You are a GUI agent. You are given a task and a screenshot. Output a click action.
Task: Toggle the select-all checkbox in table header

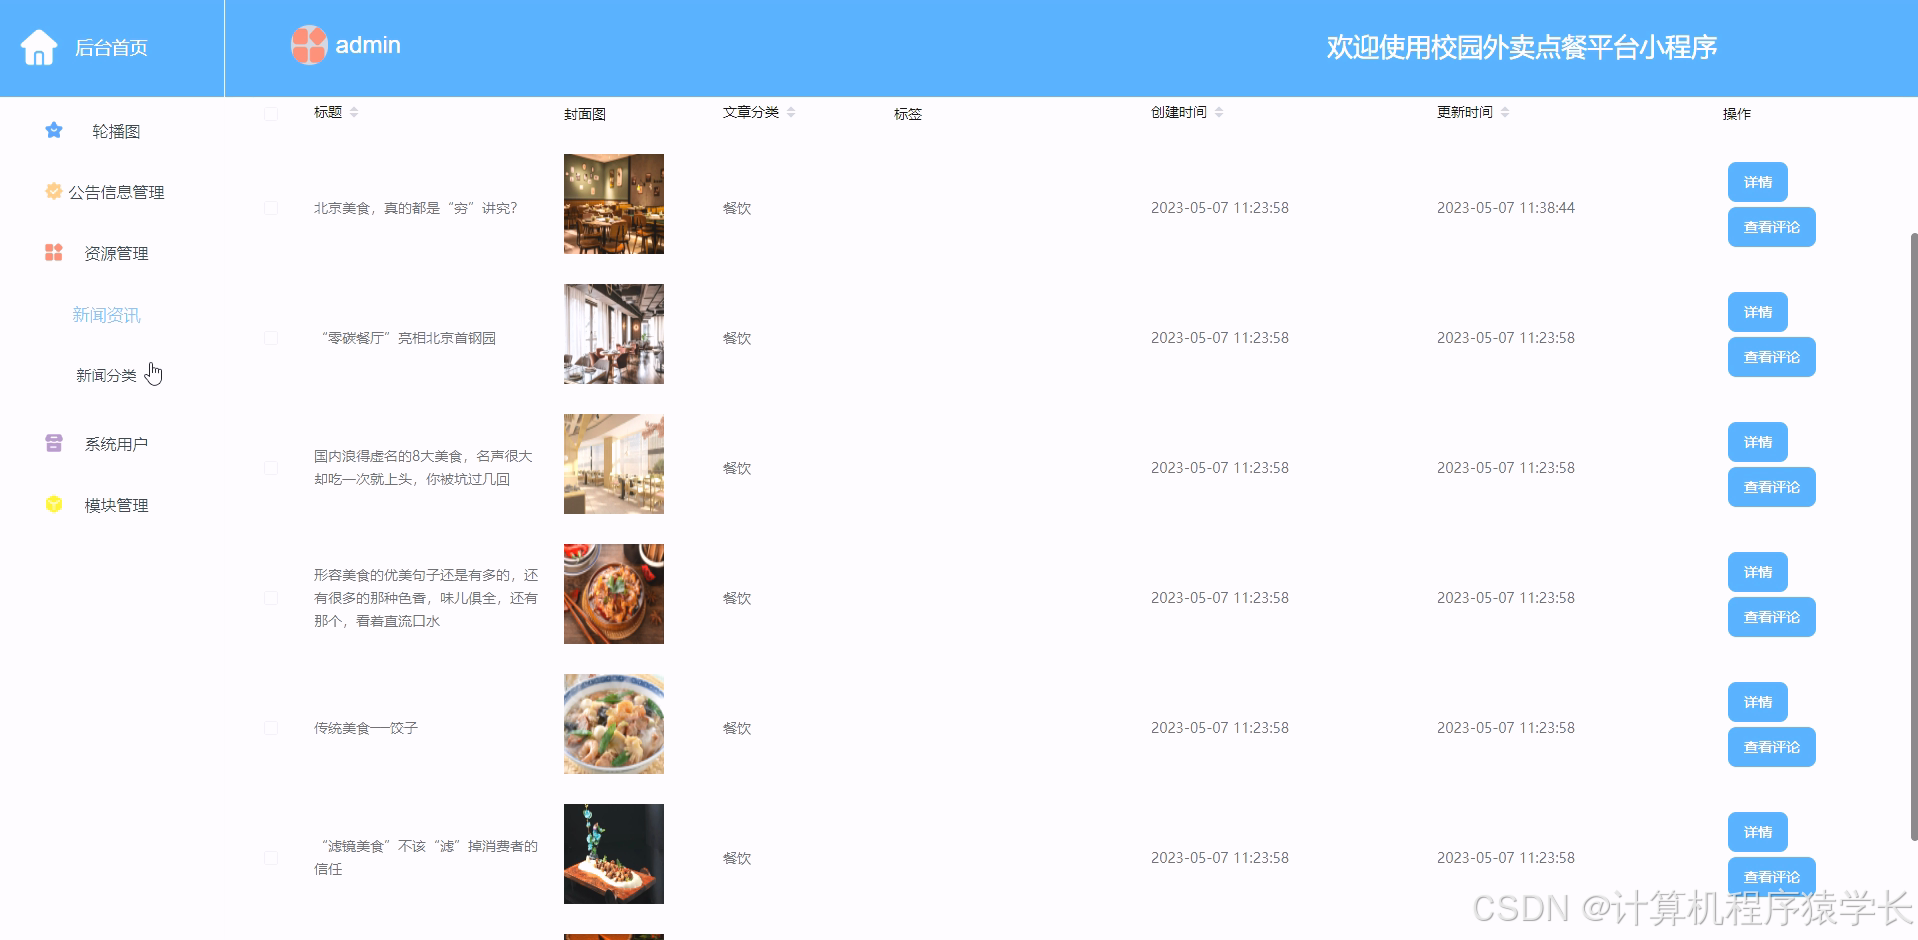(x=271, y=113)
